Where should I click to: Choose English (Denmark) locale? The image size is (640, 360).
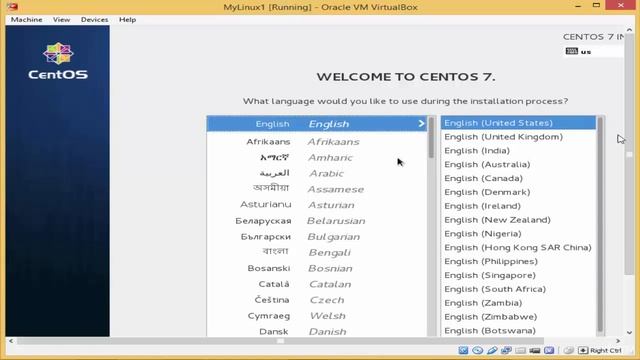pos(518,192)
